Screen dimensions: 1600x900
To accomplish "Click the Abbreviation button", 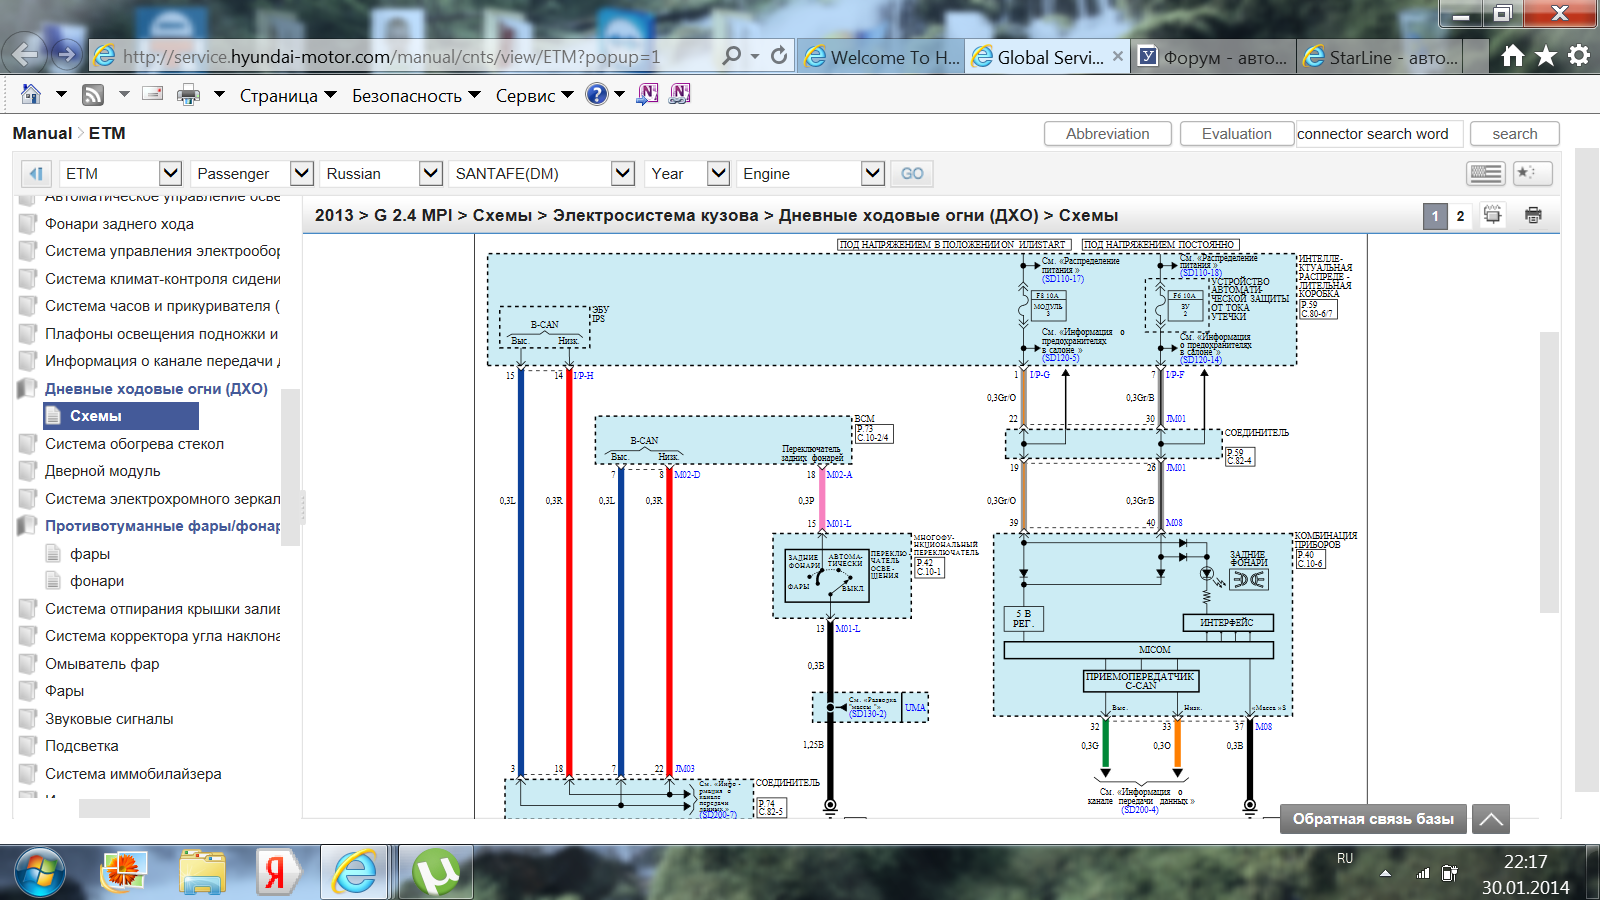I will point(1107,134).
